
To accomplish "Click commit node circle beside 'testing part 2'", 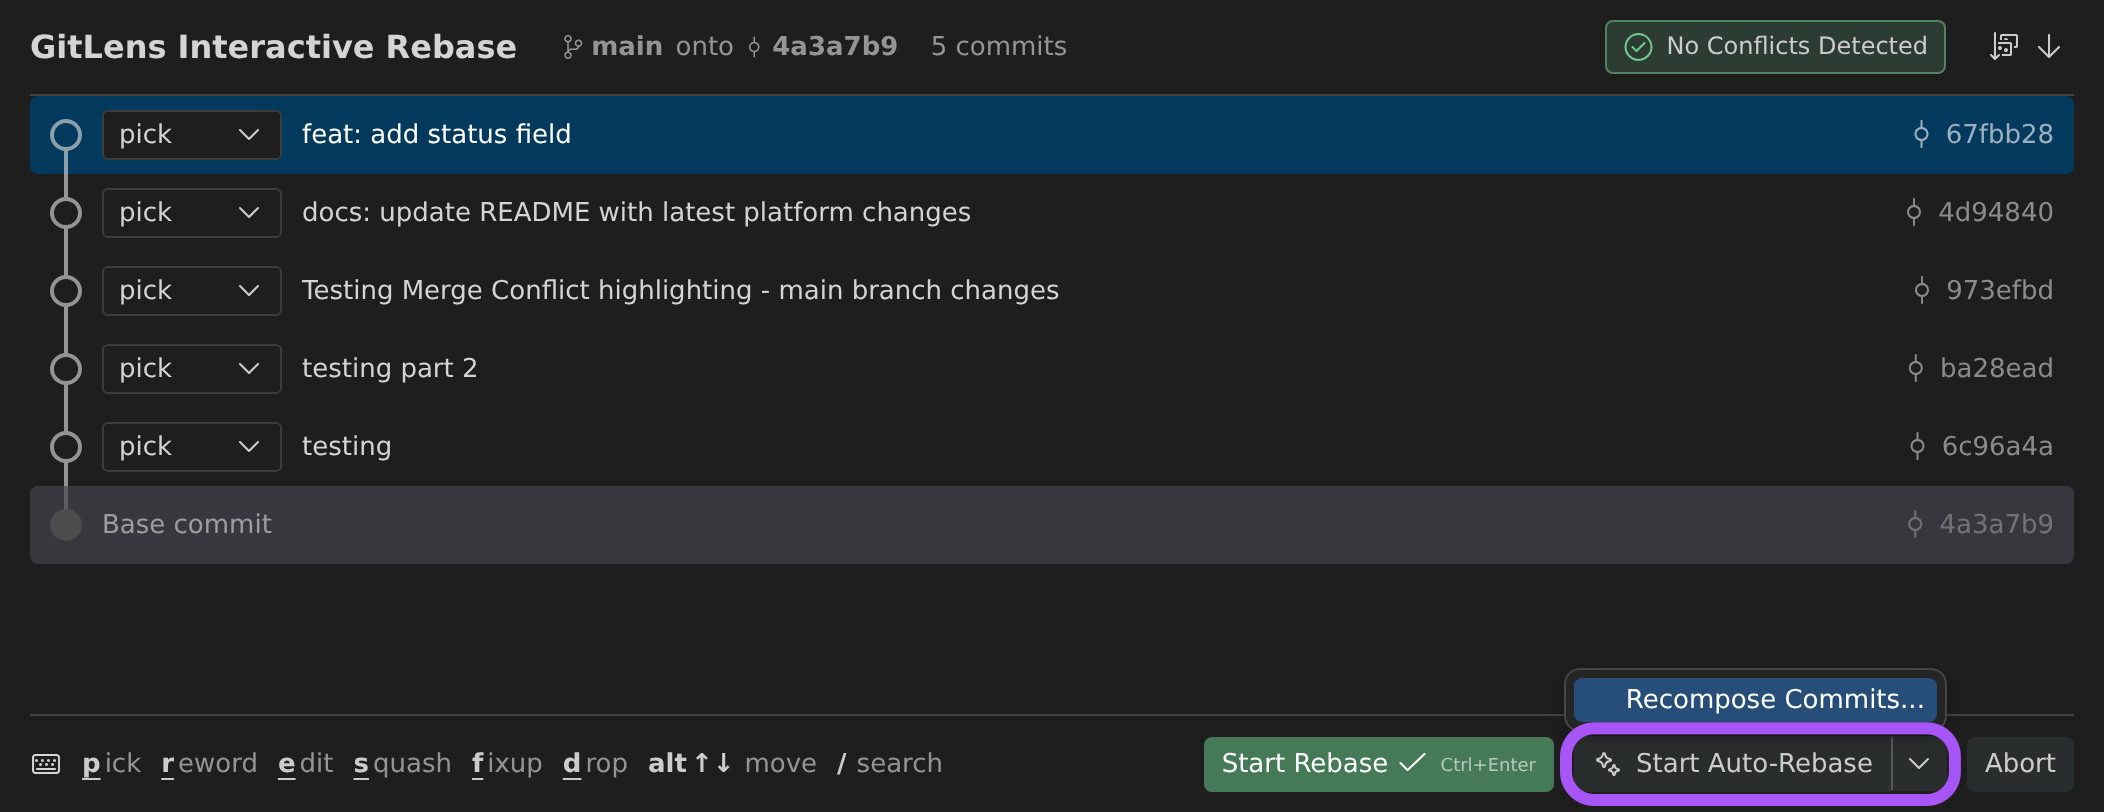I will pyautogui.click(x=66, y=368).
